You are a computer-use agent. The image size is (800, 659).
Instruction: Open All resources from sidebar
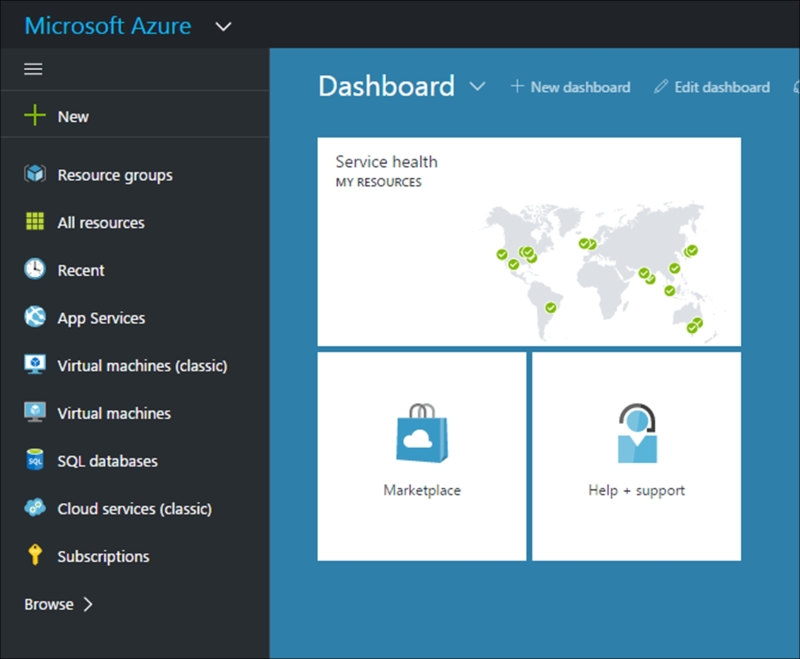pyautogui.click(x=101, y=222)
